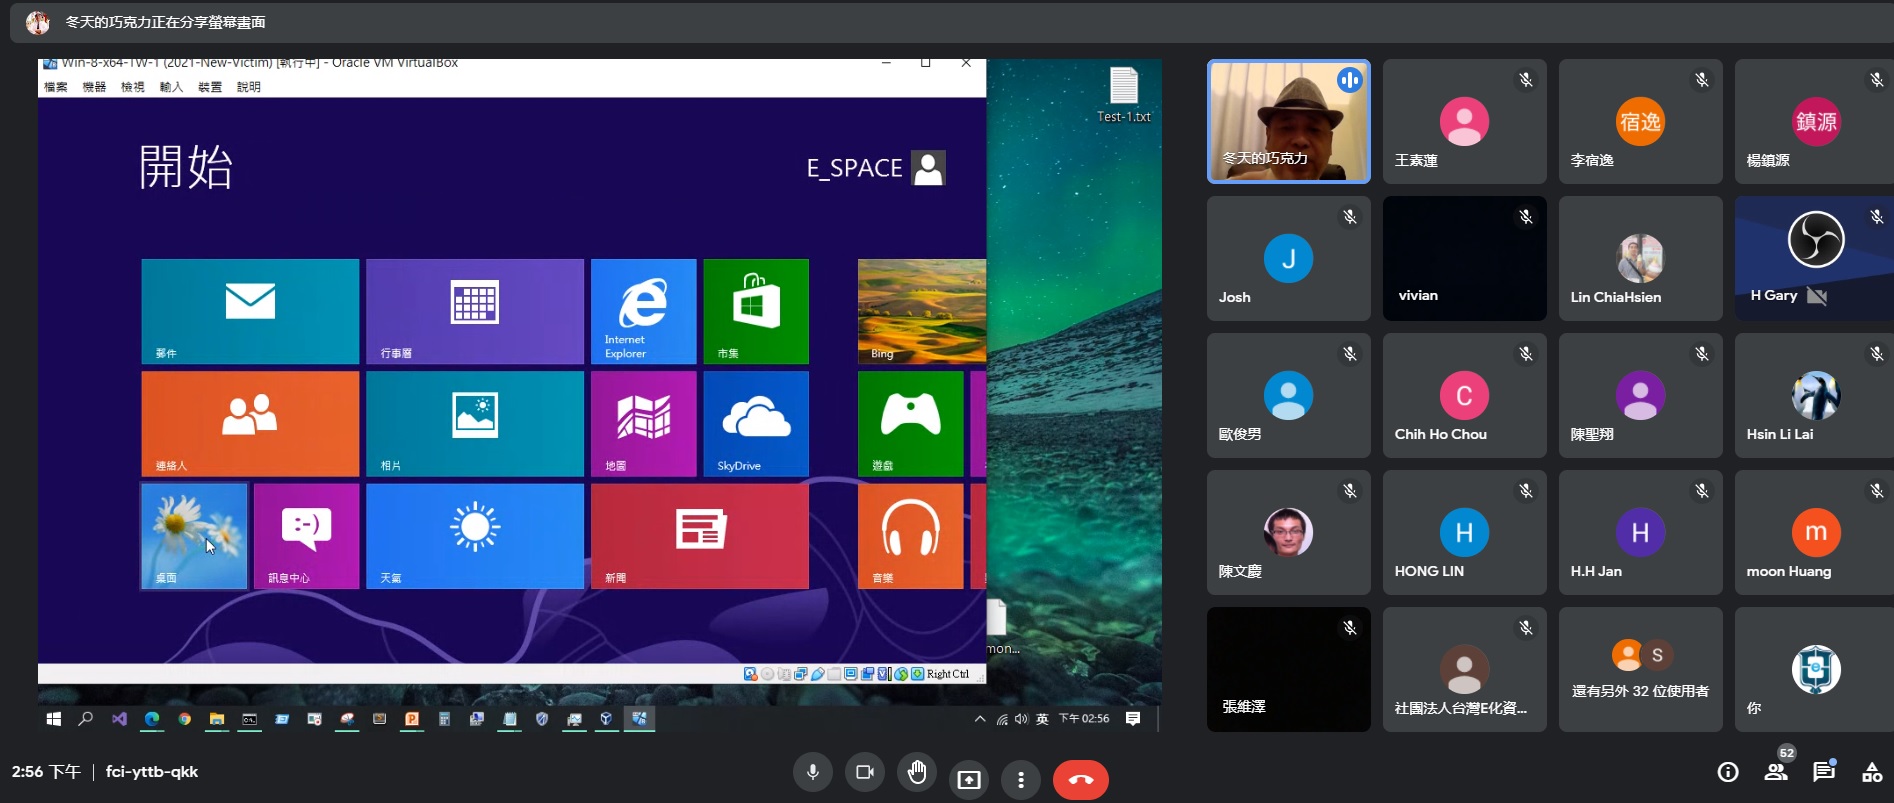Viewport: 1894px width, 803px height.
Task: Select participant tile H.H Jan
Action: point(1641,532)
